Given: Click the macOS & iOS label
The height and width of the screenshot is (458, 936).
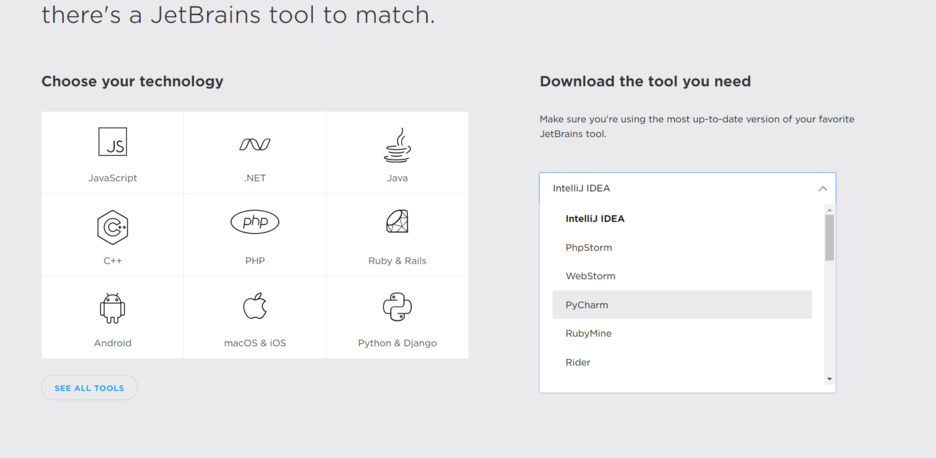Looking at the screenshot, I should [x=255, y=343].
